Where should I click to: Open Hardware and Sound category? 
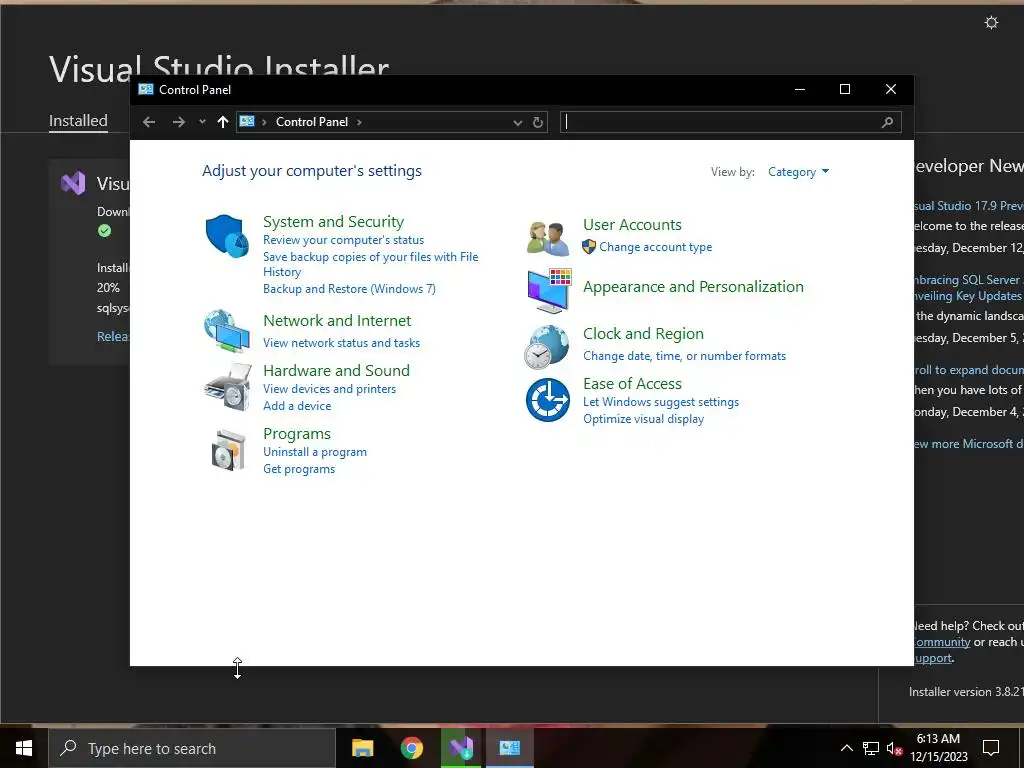coord(336,370)
